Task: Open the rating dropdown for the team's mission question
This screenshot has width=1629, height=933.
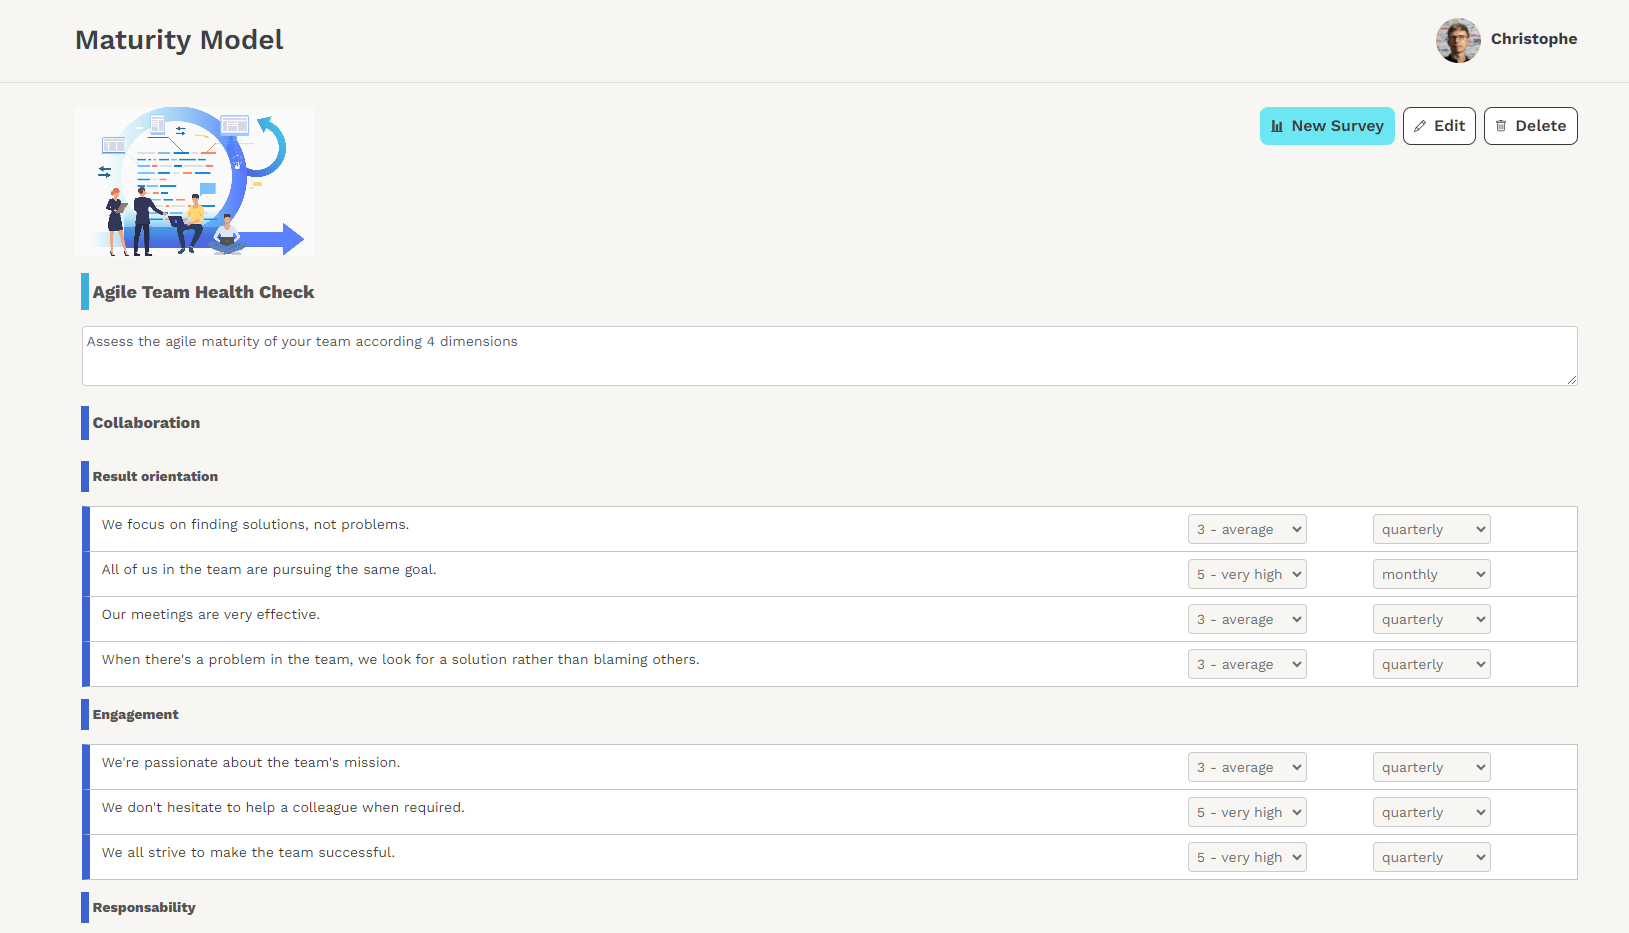Action: 1247,766
